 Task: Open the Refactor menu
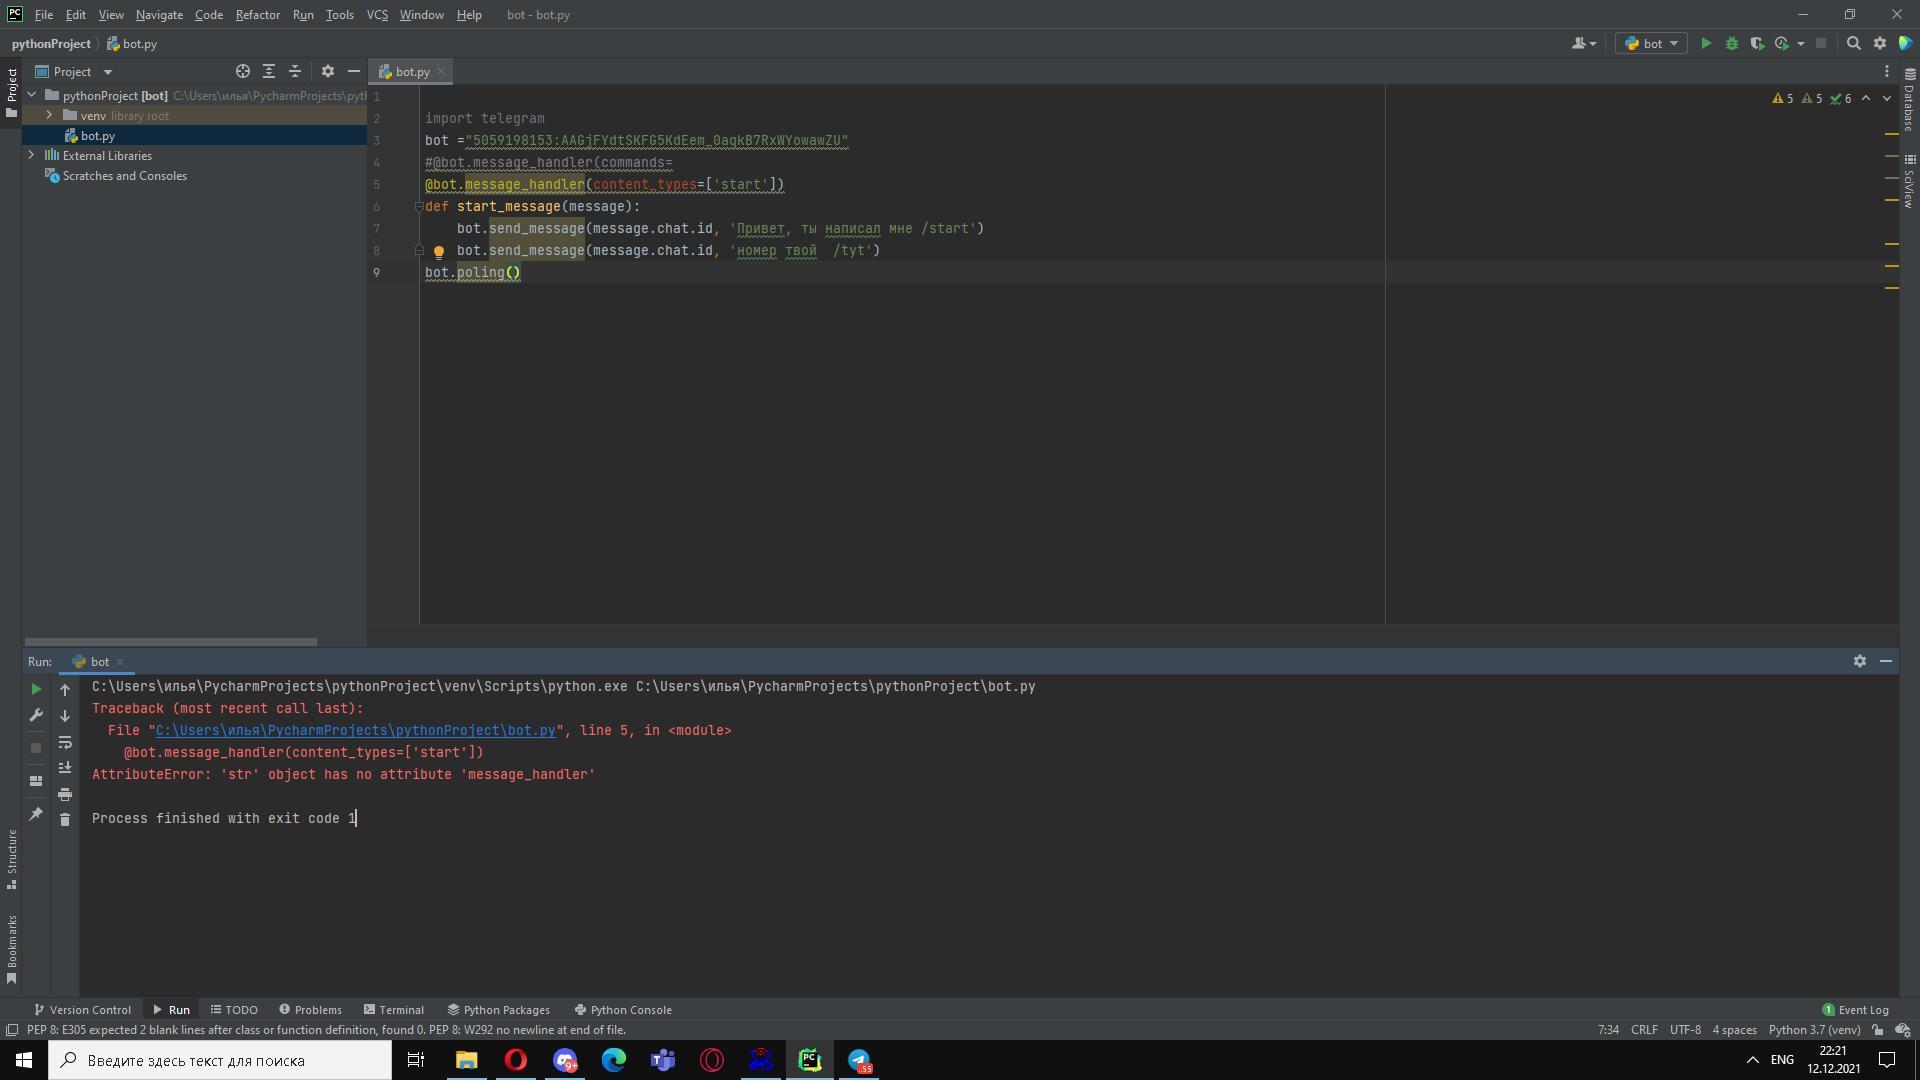pos(257,15)
